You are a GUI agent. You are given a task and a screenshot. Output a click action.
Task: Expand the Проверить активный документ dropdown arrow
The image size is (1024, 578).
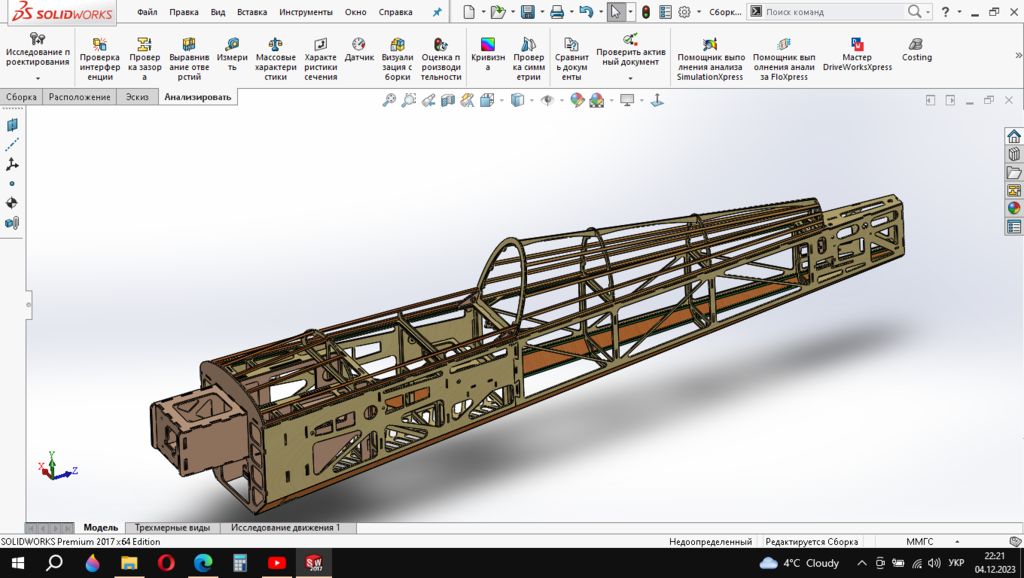[630, 78]
